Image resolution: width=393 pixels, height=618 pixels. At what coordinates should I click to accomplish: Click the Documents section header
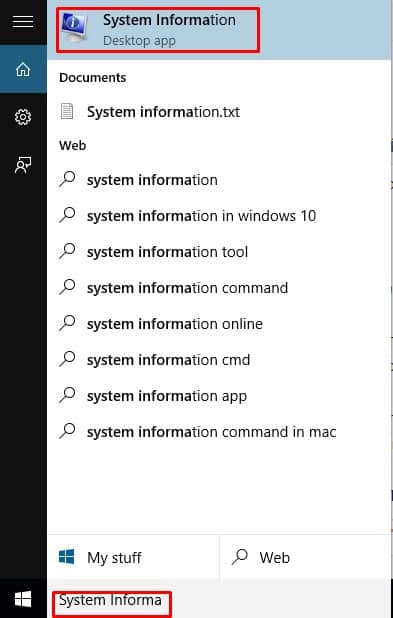tap(93, 78)
